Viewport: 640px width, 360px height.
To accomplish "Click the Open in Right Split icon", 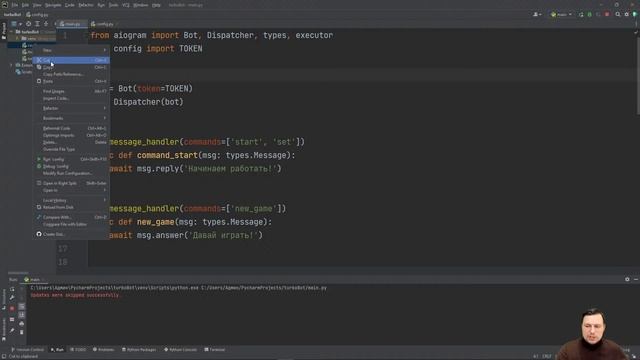I will [x=39, y=183].
